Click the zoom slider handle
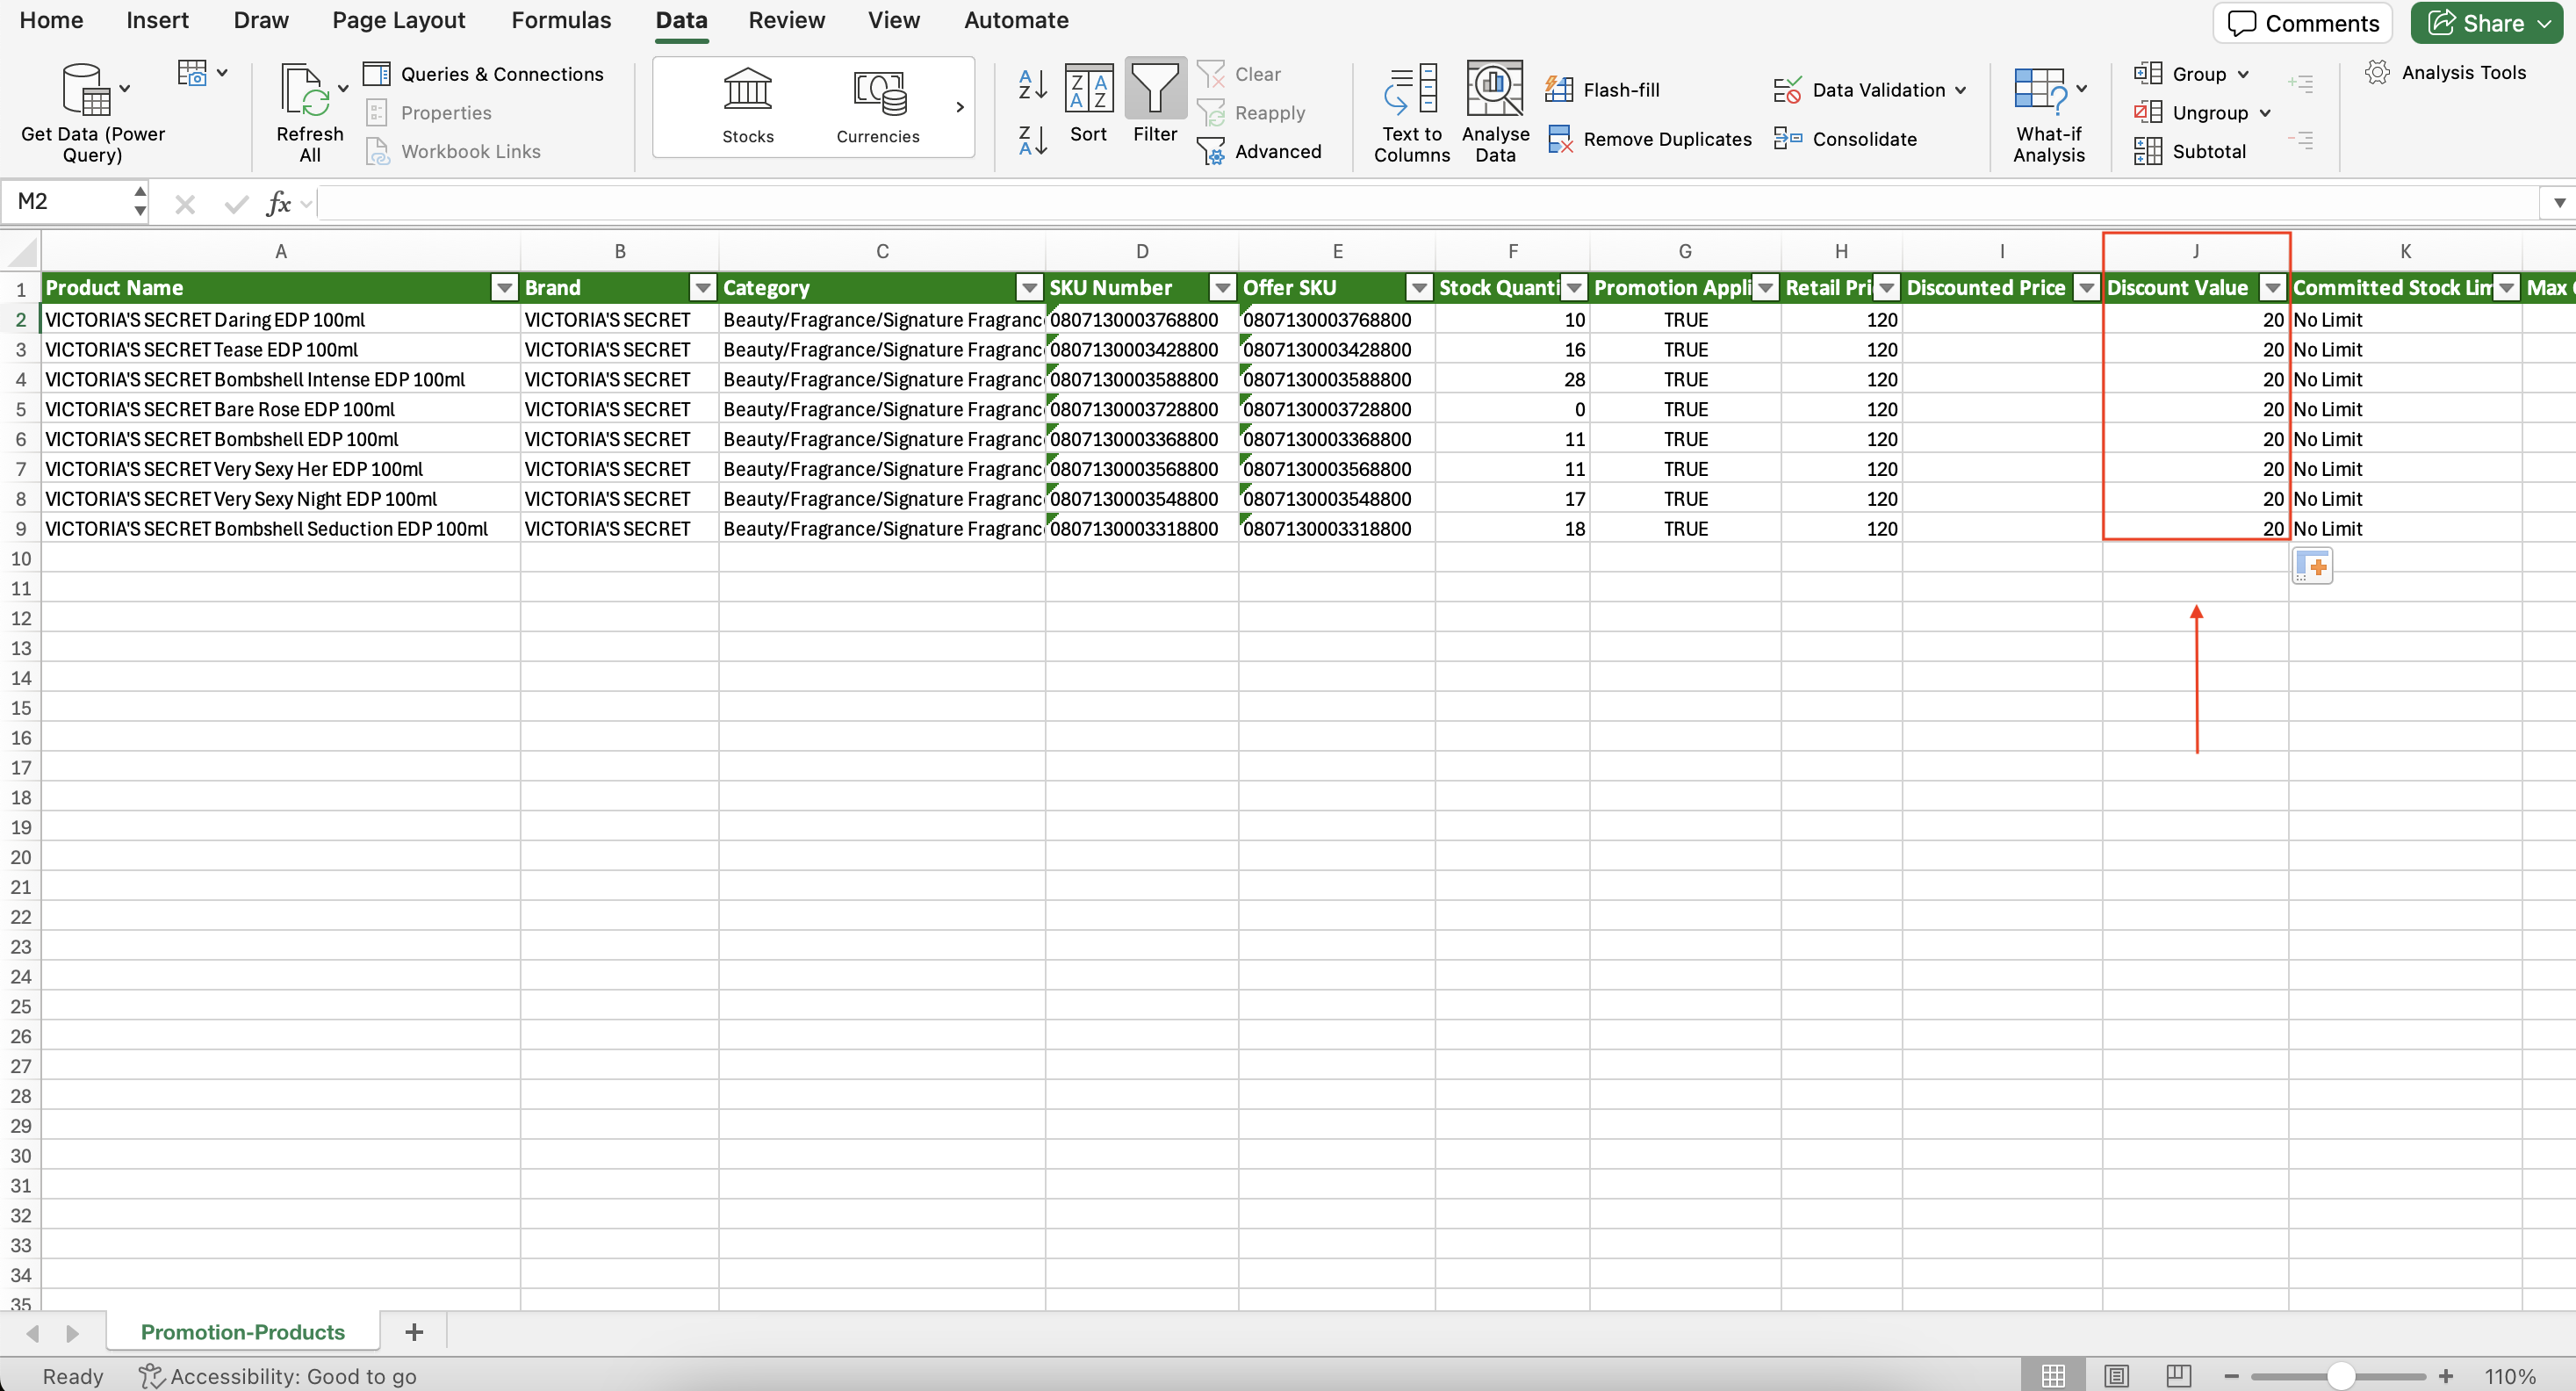The image size is (2576, 1391). [2340, 1376]
